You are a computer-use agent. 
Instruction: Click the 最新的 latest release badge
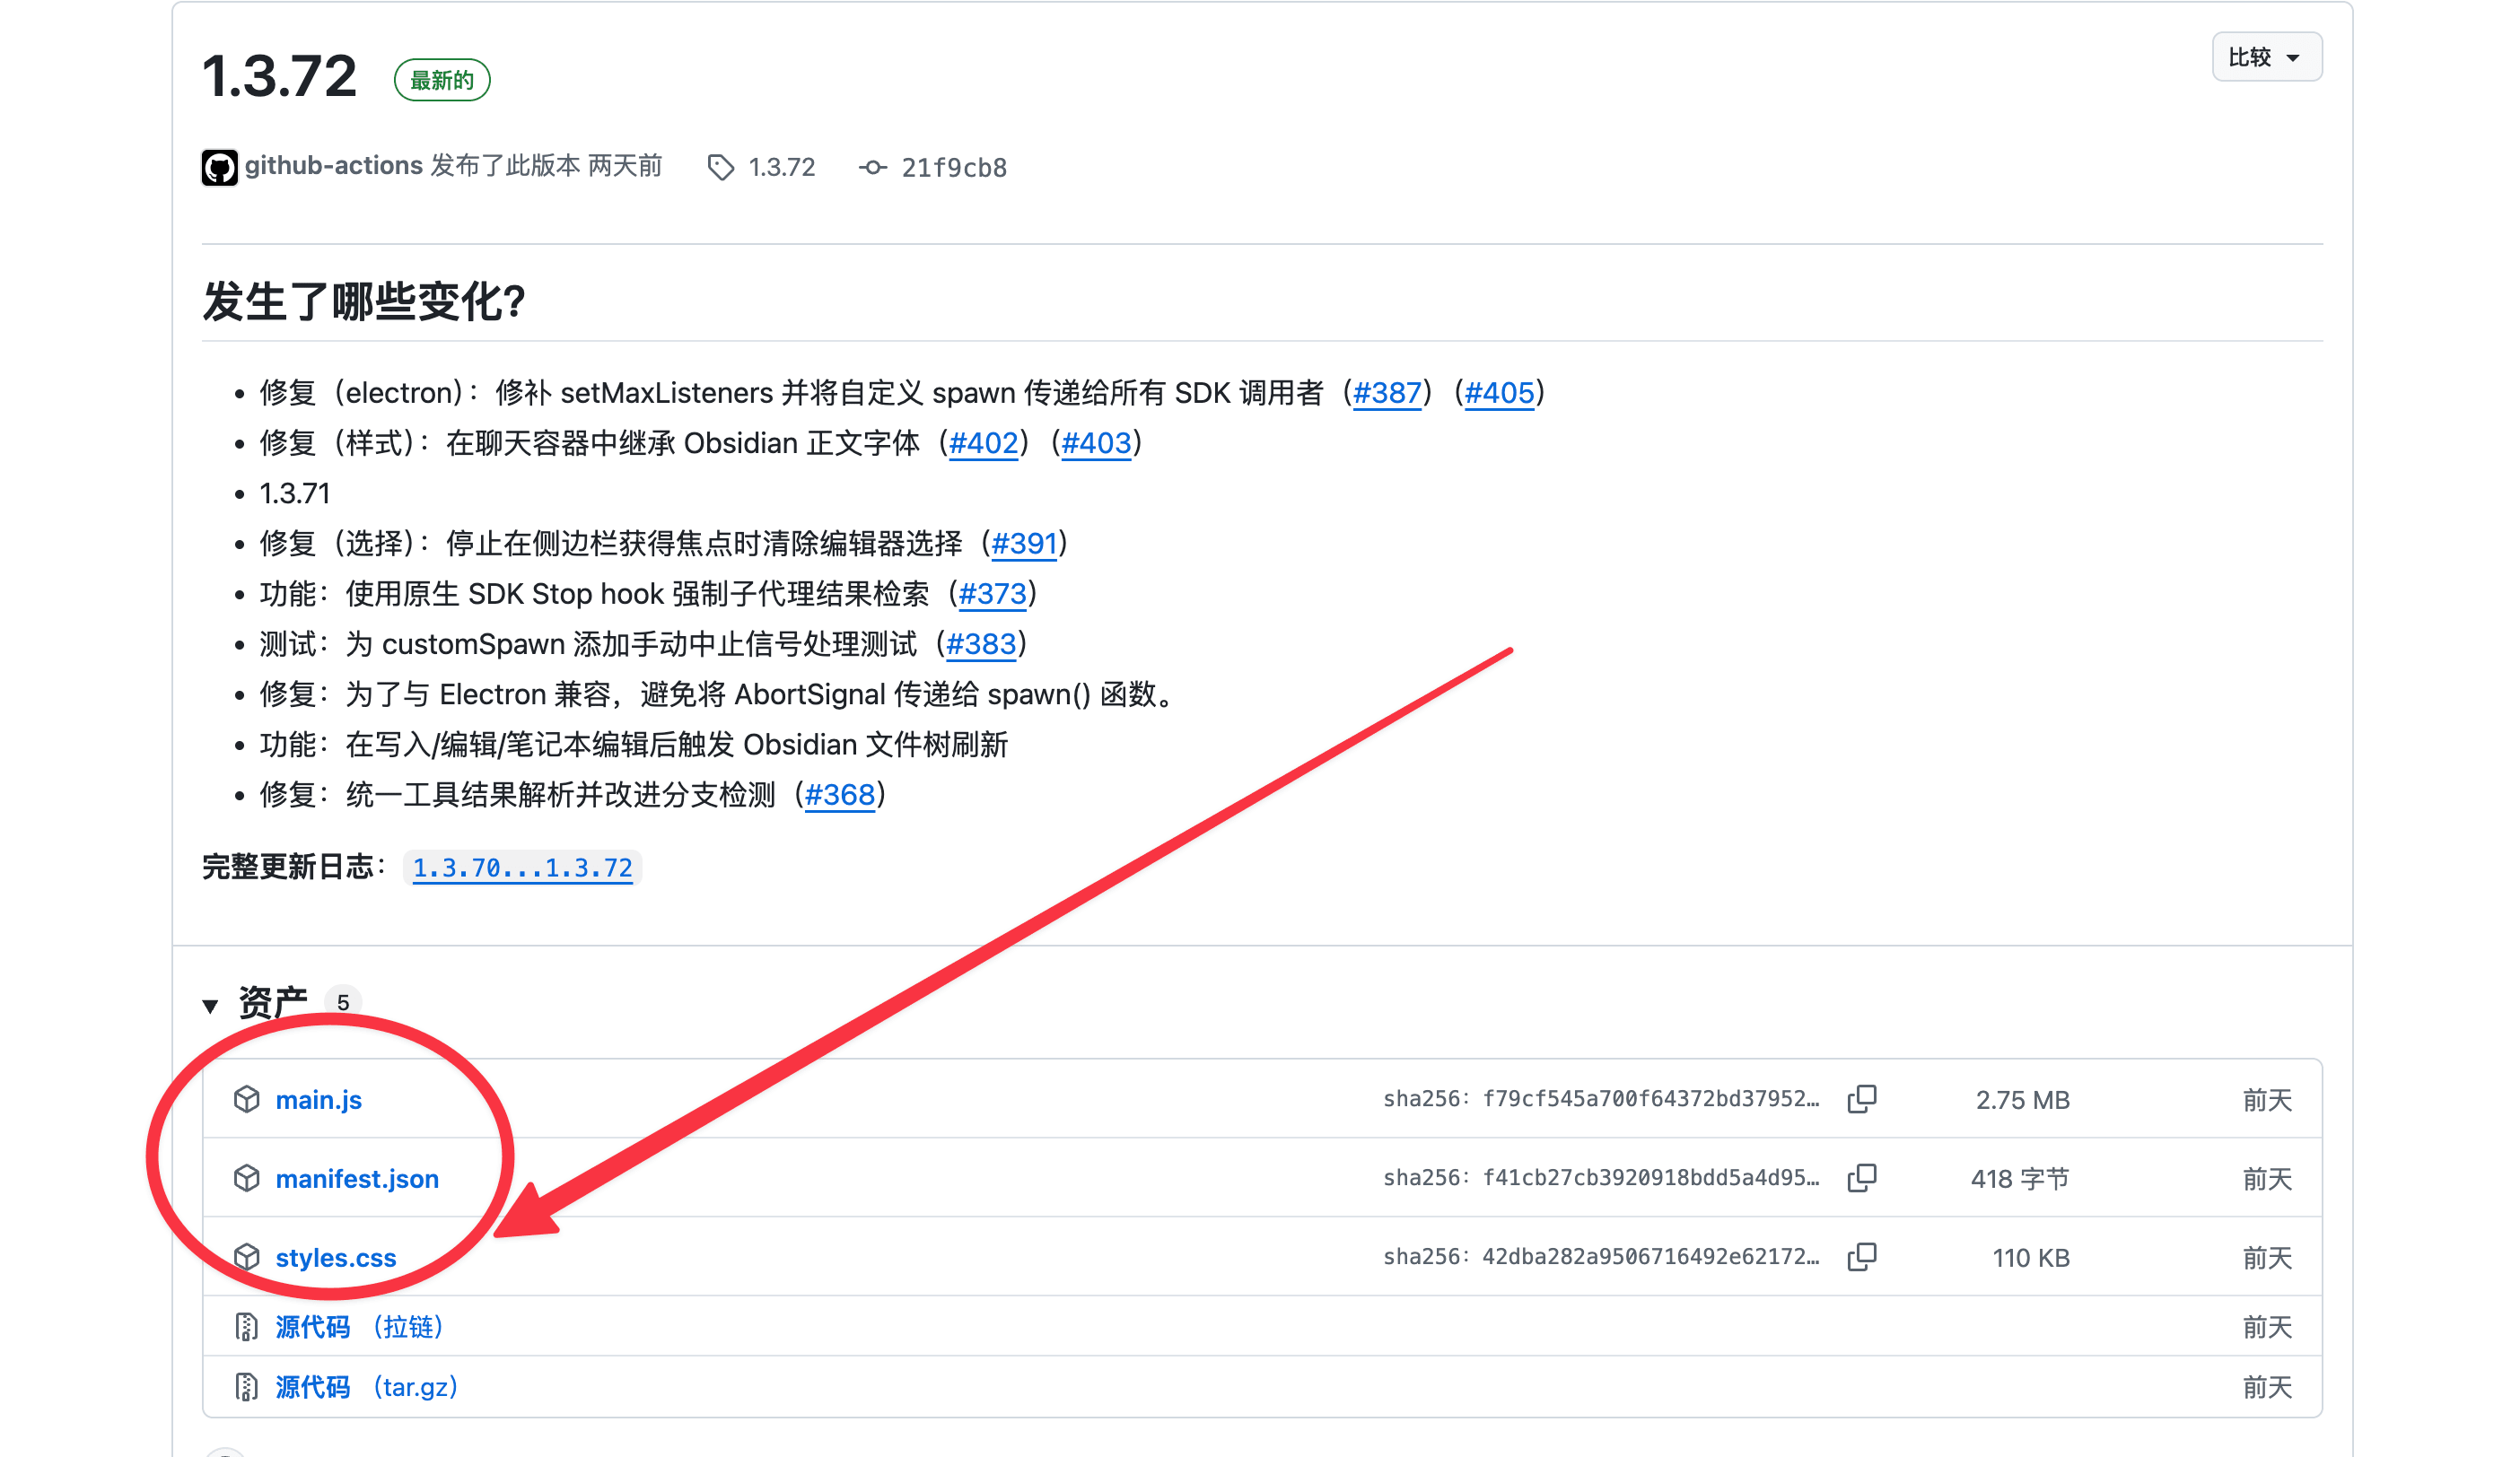tap(441, 80)
